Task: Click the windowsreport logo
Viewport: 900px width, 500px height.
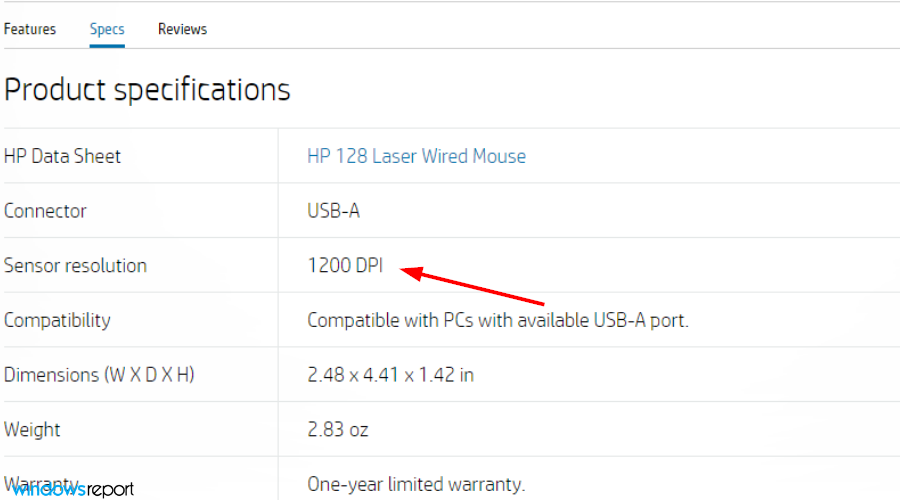Action: click(x=69, y=488)
